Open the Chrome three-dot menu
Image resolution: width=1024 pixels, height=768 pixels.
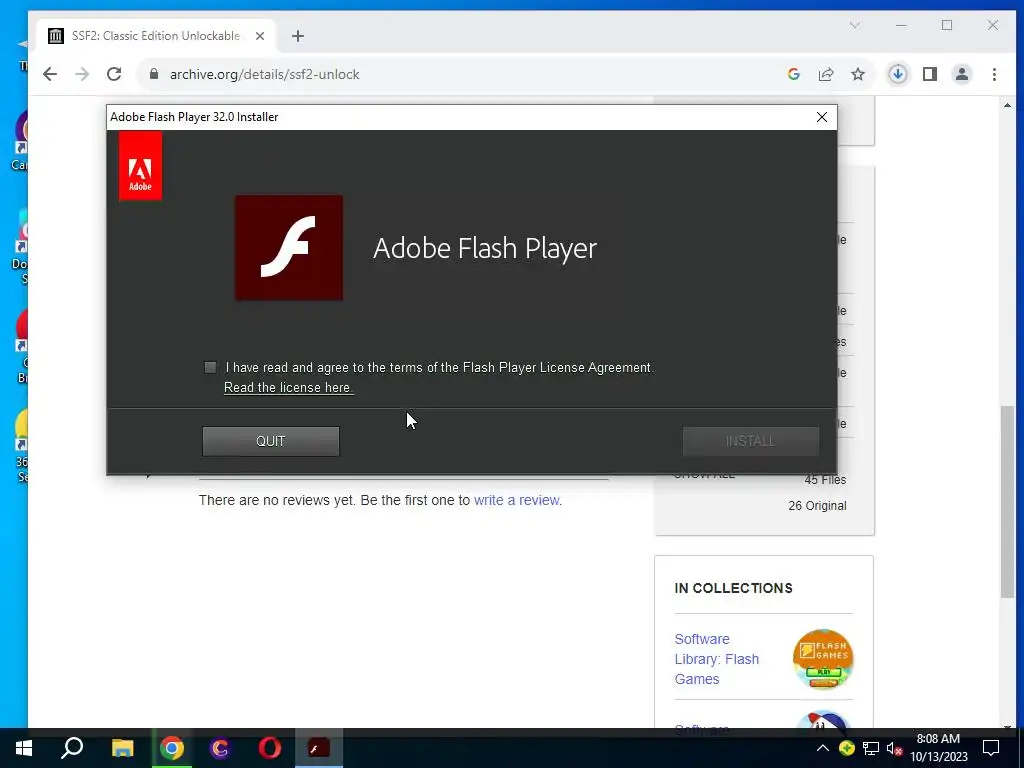pyautogui.click(x=994, y=74)
